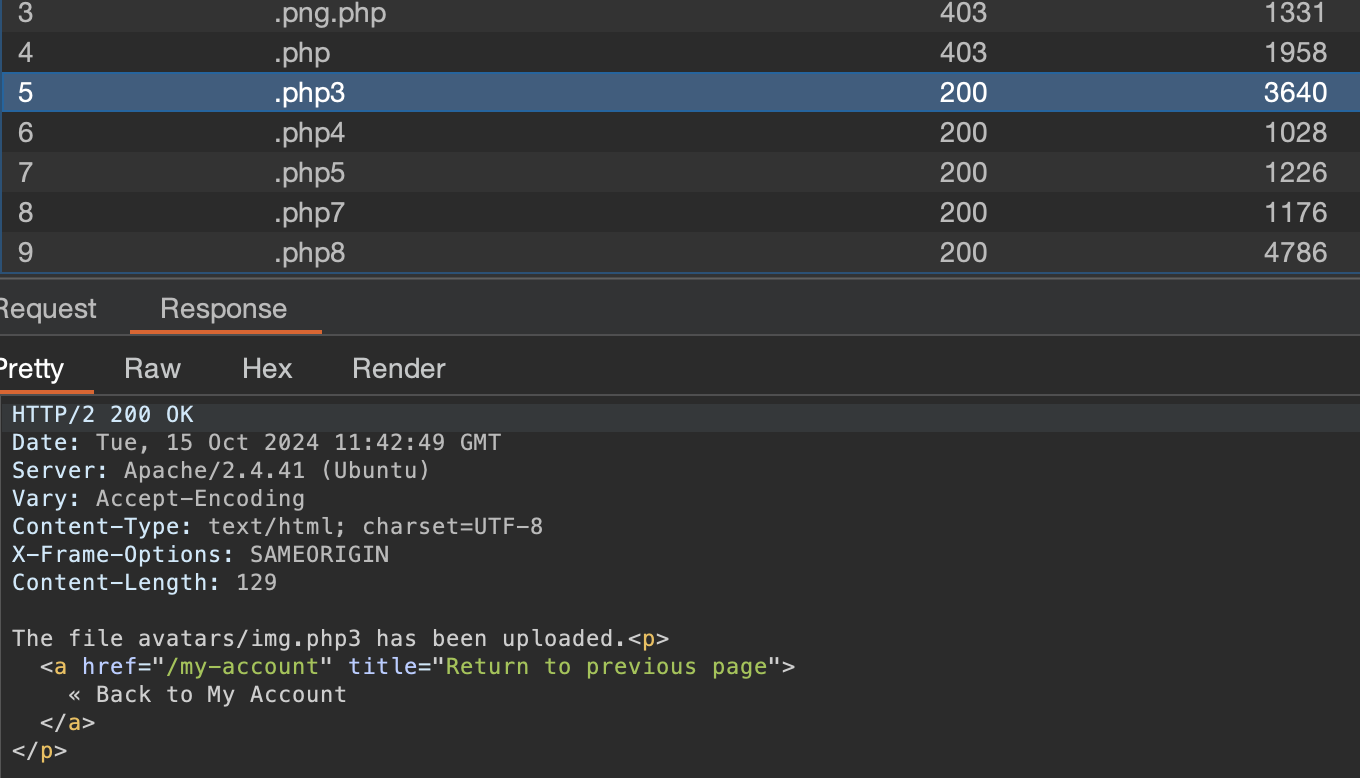
Task: Click the HTTP/2 200 OK status line
Action: (103, 415)
